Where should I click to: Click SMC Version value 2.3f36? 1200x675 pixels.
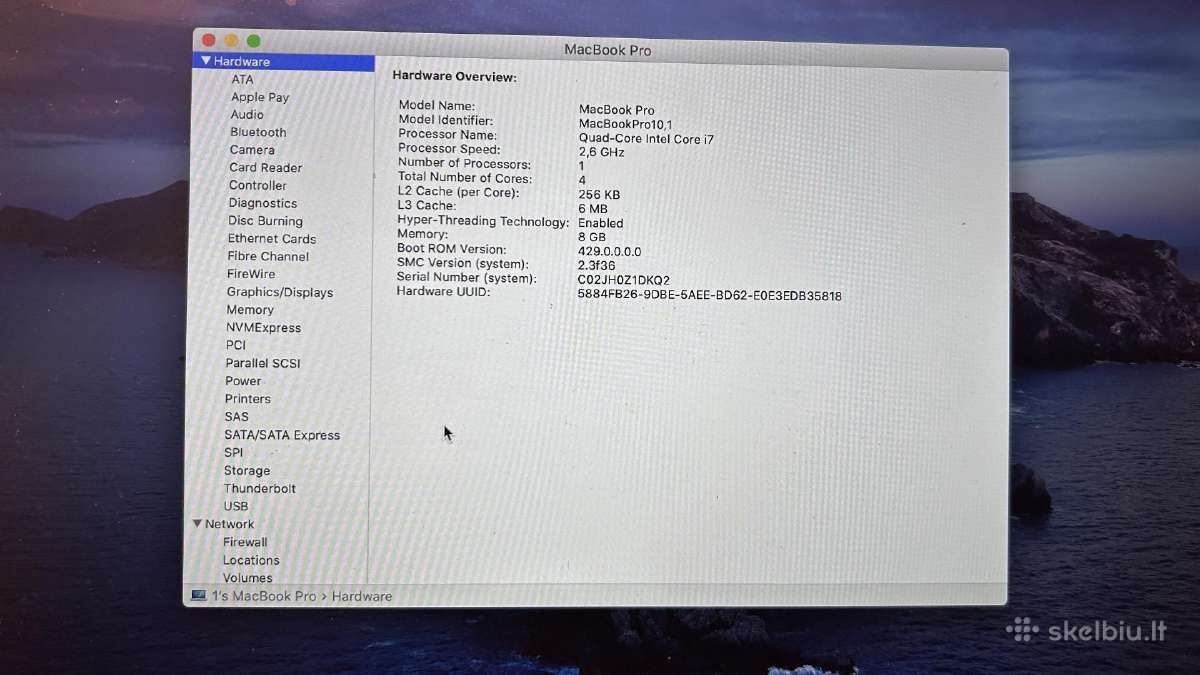click(x=599, y=265)
